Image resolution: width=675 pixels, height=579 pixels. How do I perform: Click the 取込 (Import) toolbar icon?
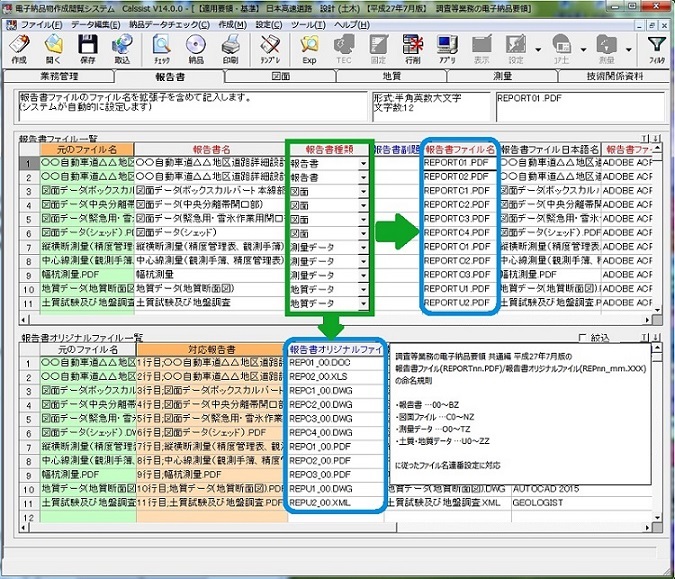pos(122,49)
